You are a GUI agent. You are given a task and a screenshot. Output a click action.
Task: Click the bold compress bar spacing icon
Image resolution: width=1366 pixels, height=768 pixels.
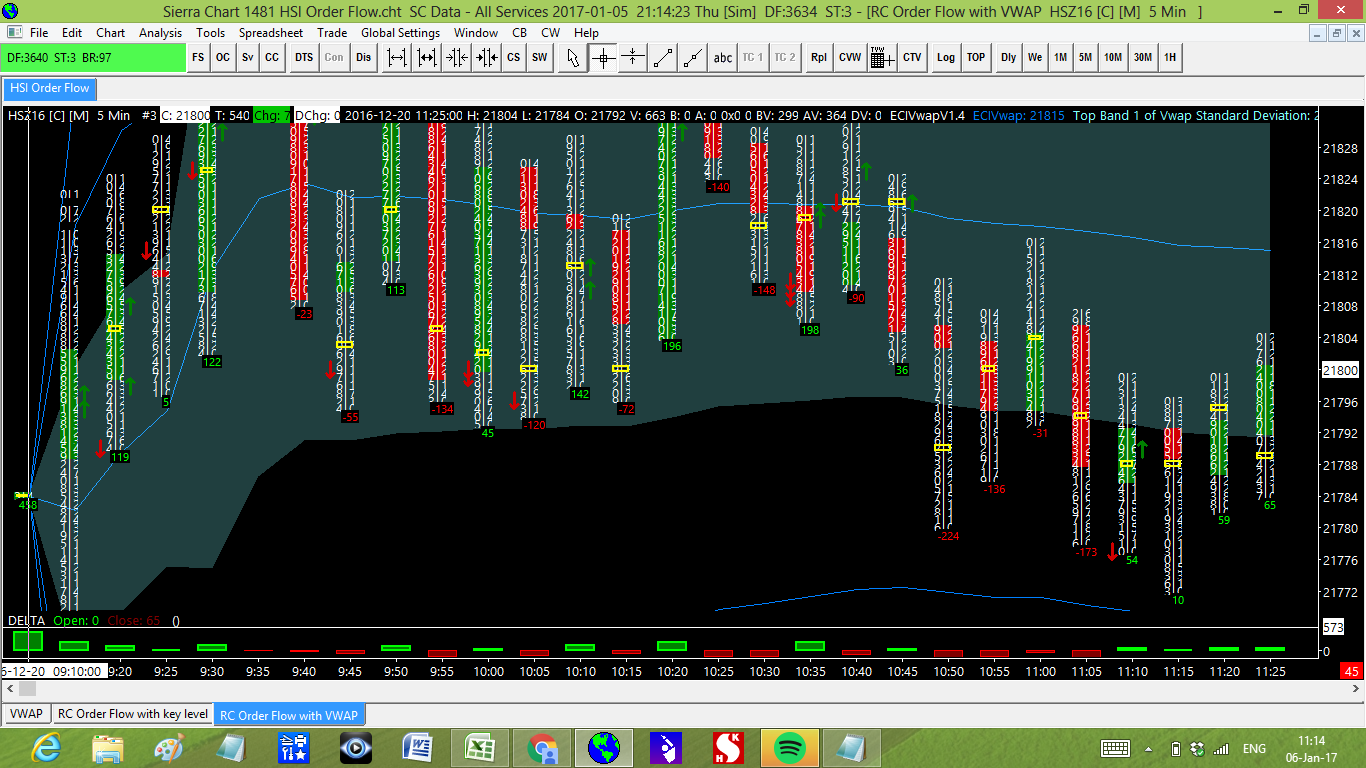point(487,58)
